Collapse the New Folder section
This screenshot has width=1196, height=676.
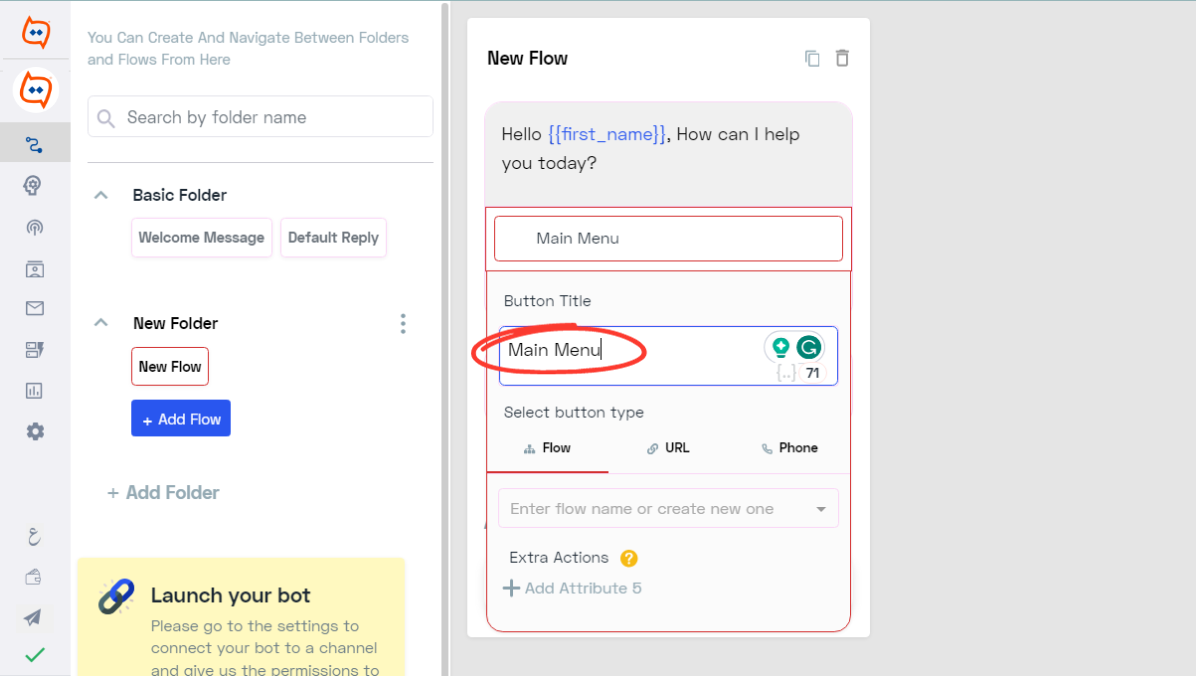[x=101, y=323]
